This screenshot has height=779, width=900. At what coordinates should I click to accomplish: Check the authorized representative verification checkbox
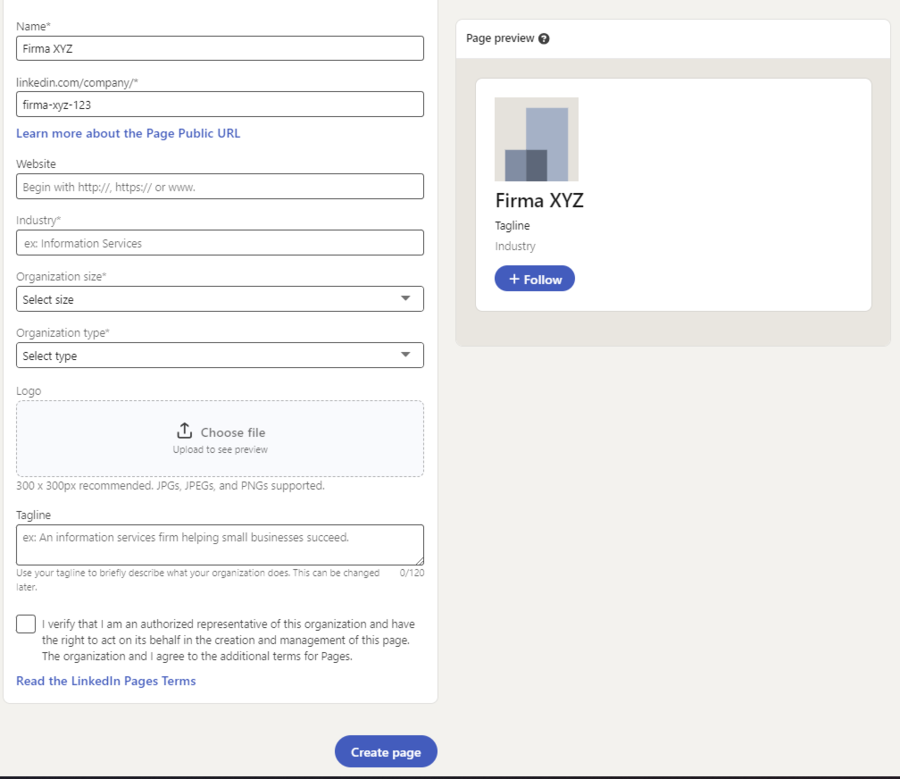(x=26, y=624)
